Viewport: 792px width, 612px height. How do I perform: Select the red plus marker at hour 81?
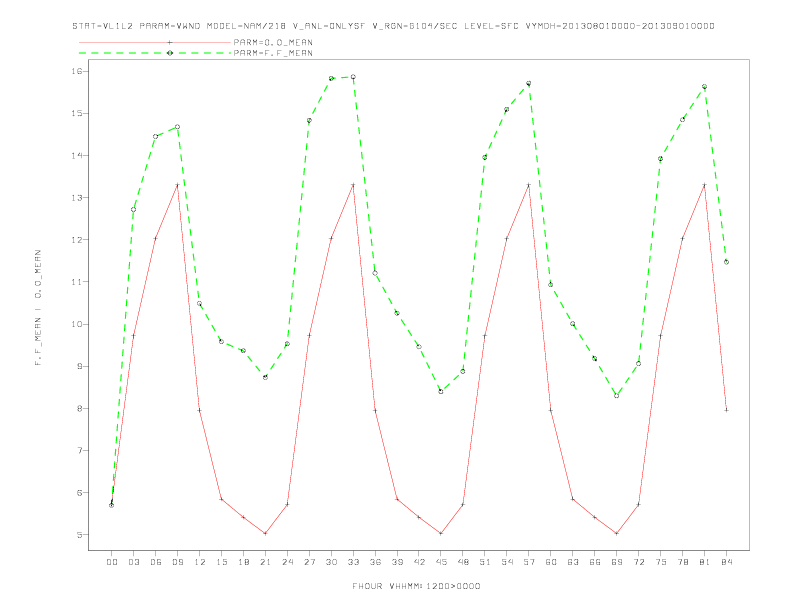click(x=705, y=185)
